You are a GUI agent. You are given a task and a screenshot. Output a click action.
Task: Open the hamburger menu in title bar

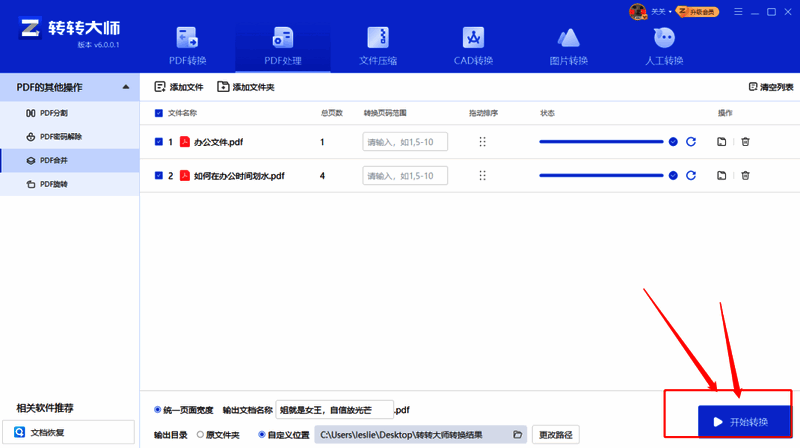tap(741, 12)
